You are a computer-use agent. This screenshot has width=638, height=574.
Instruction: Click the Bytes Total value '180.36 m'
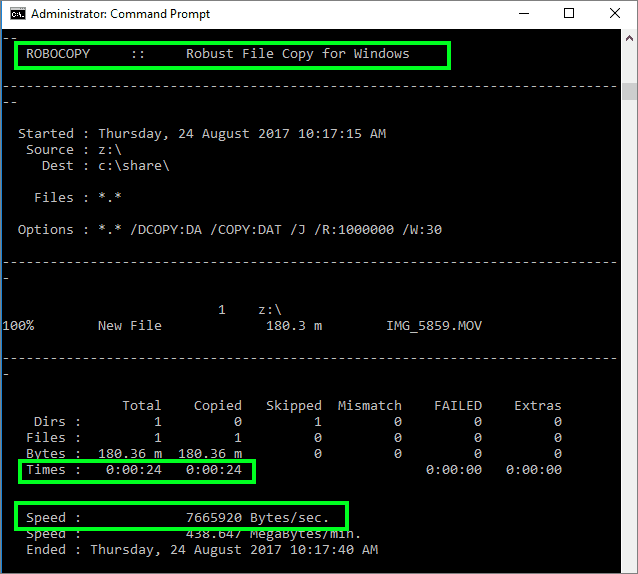pyautogui.click(x=130, y=454)
